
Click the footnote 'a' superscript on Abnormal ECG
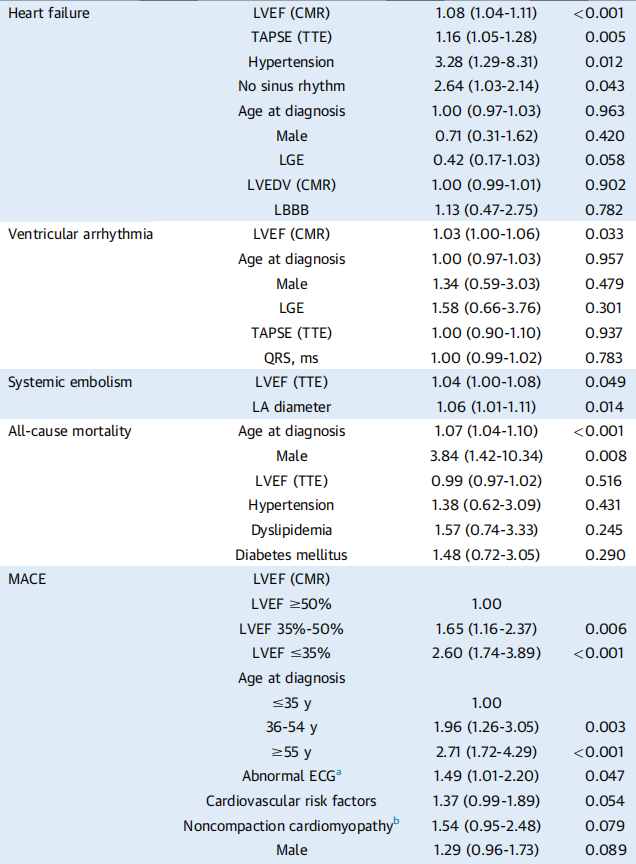pyautogui.click(x=339, y=773)
